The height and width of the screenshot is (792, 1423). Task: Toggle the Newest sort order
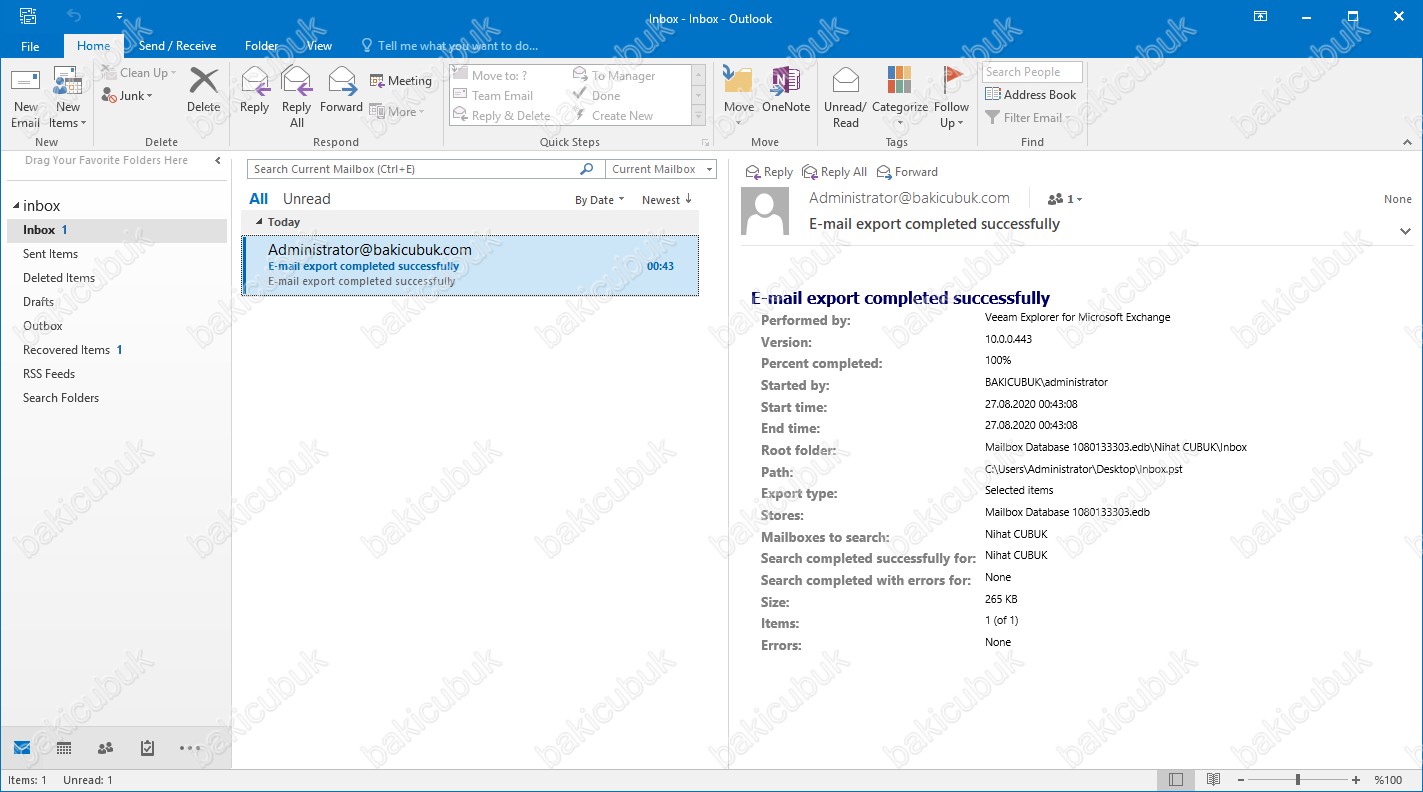pyautogui.click(x=667, y=200)
